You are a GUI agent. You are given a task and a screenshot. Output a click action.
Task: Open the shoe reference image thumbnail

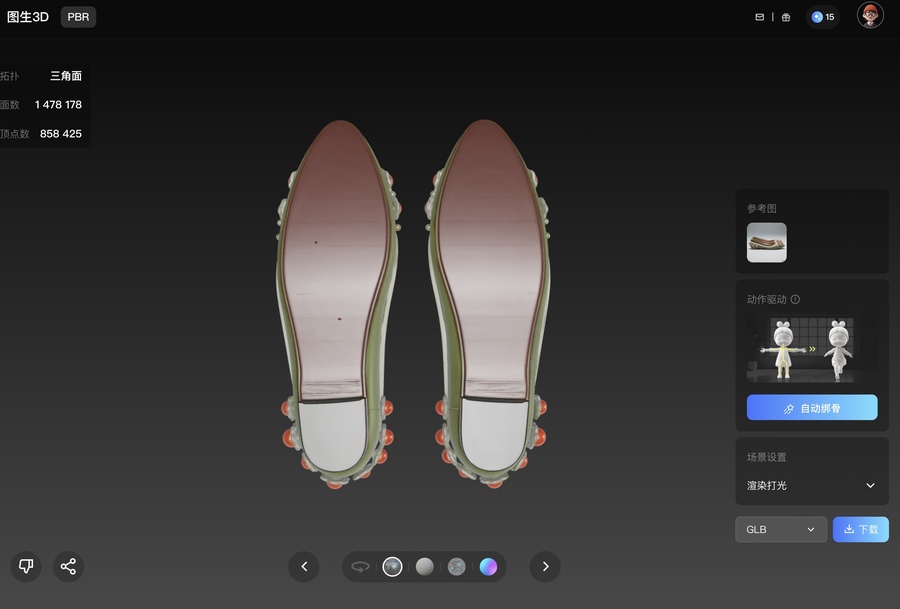coord(766,242)
